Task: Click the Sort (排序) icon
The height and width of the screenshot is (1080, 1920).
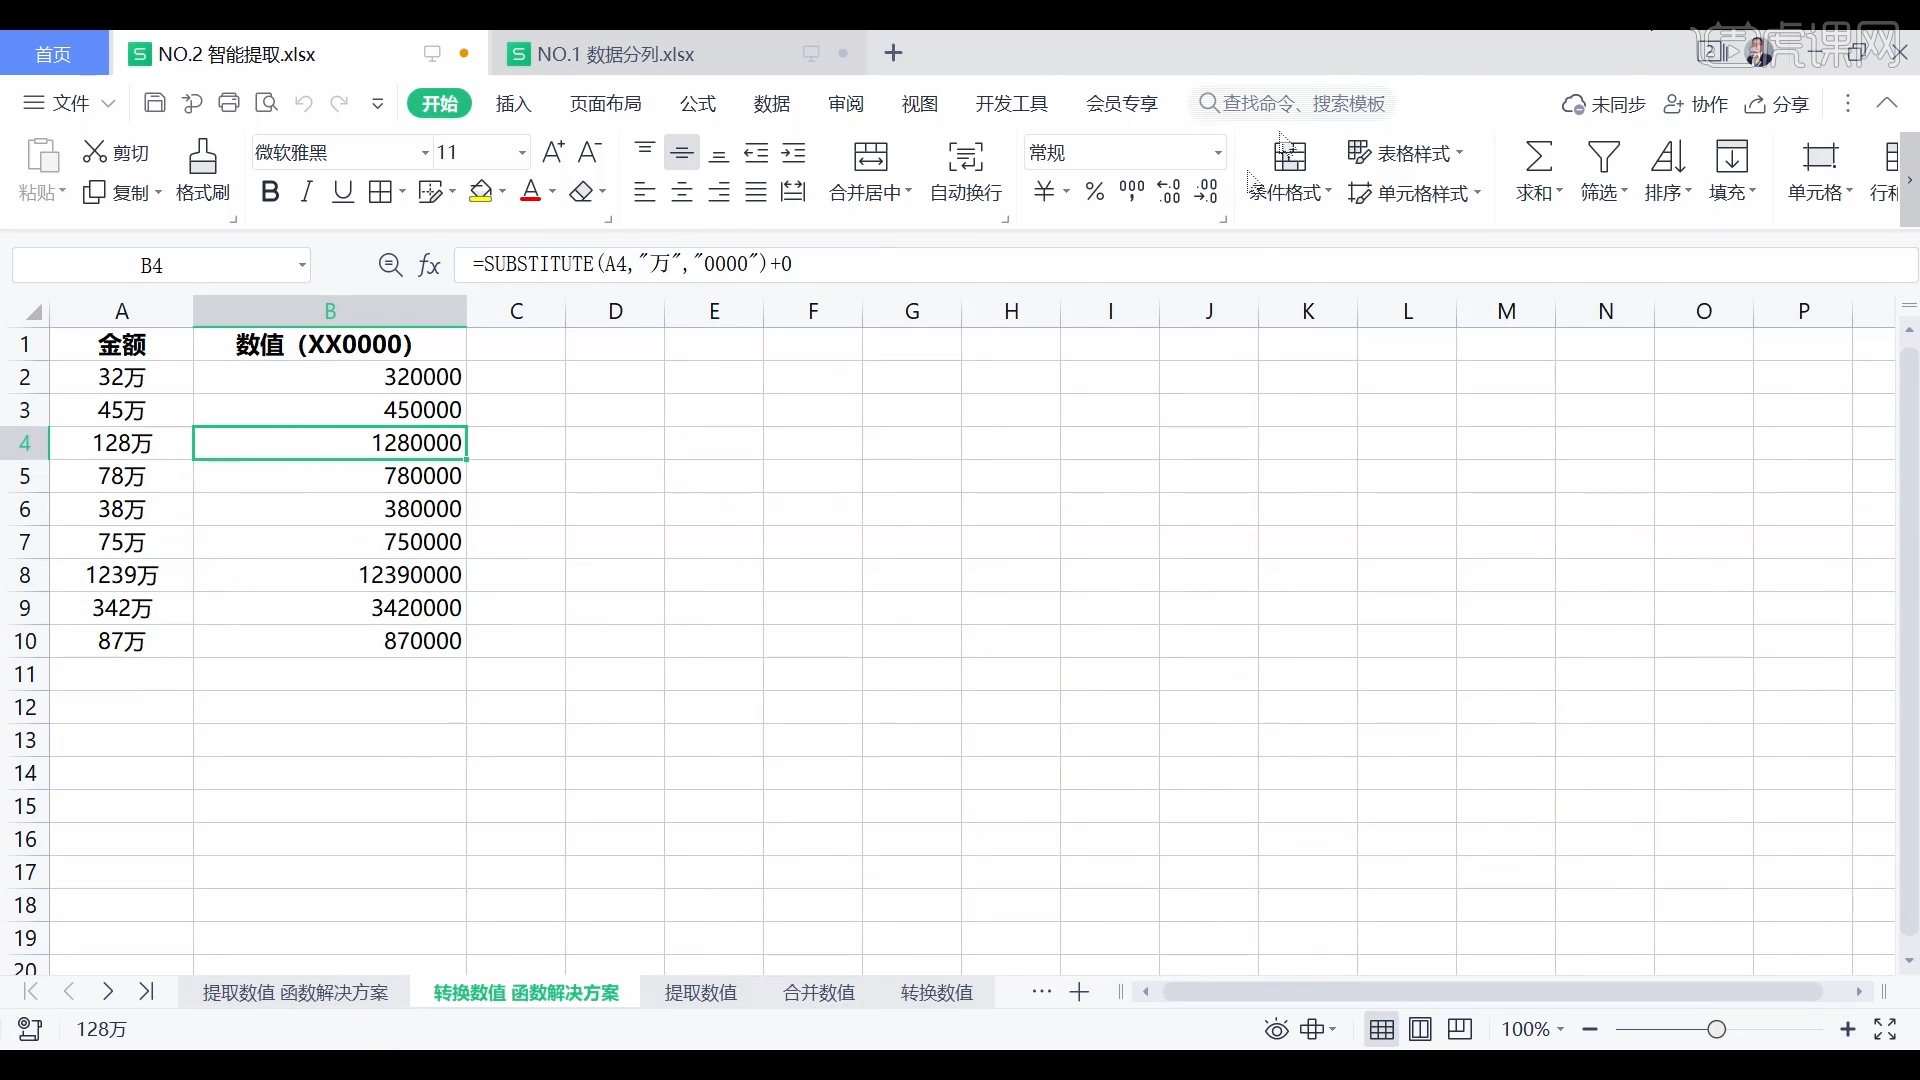Action: 1668,157
